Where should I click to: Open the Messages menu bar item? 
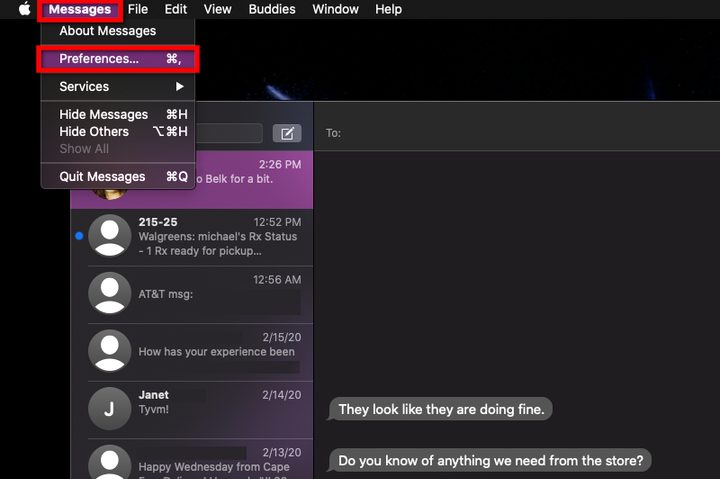80,9
